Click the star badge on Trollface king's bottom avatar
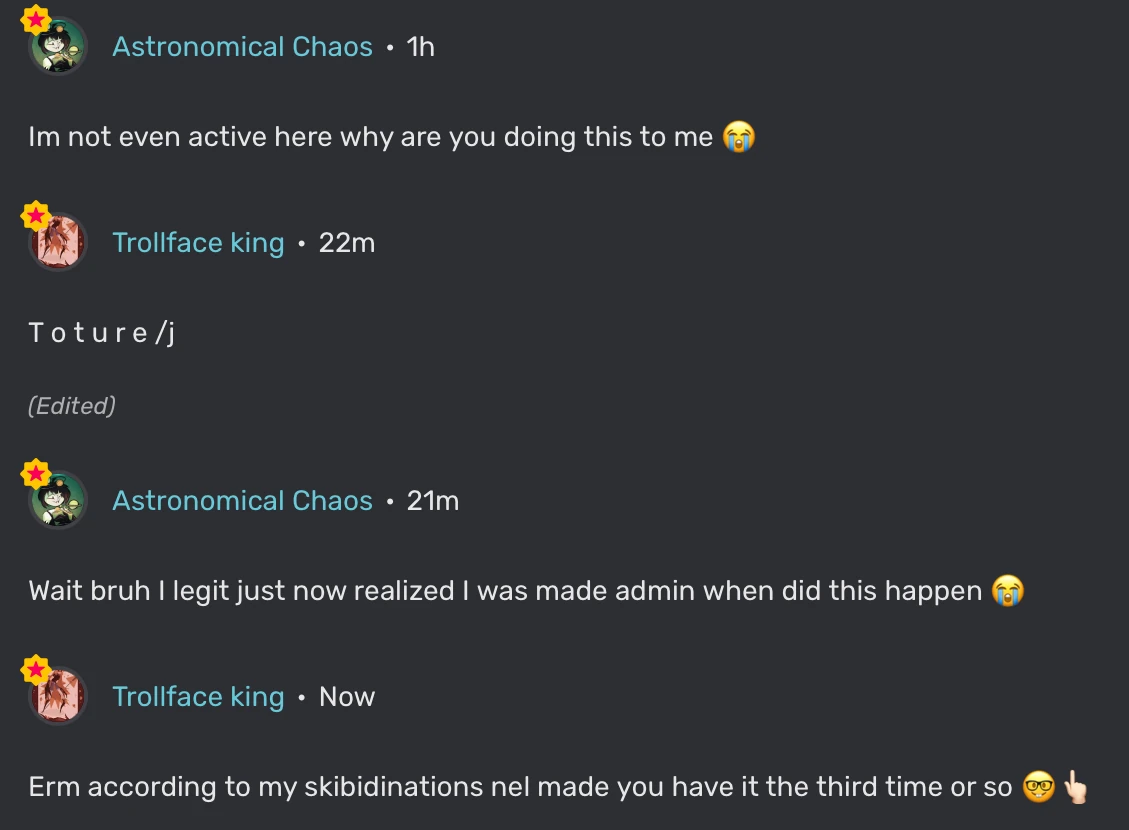 (x=36, y=669)
